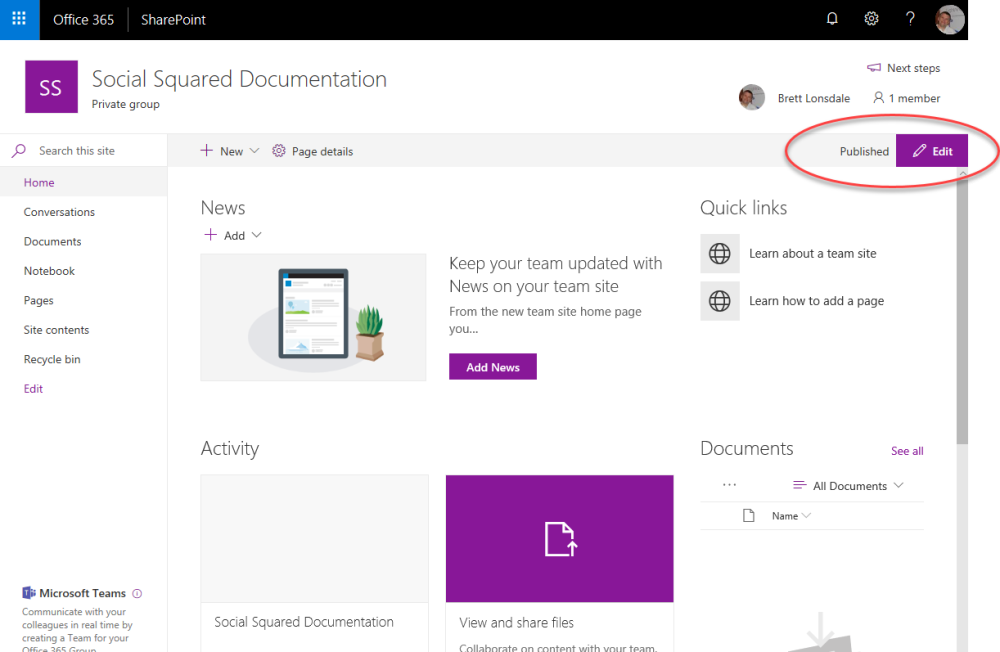Image resolution: width=1000 pixels, height=652 pixels.
Task: Open the Page details panel
Action: click(x=313, y=151)
